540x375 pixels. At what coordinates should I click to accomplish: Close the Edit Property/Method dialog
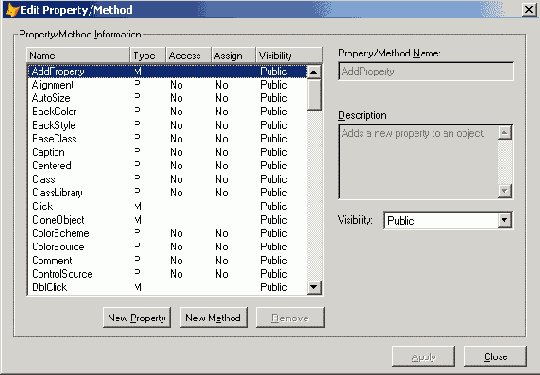click(x=529, y=10)
